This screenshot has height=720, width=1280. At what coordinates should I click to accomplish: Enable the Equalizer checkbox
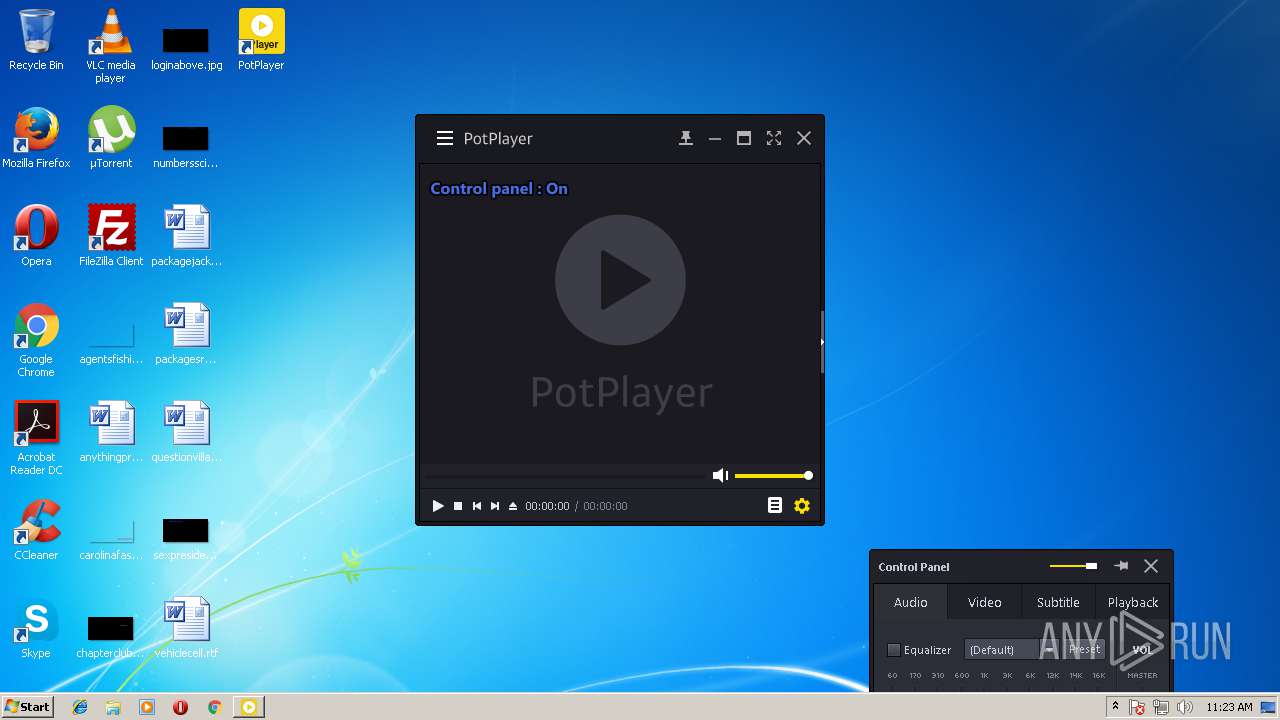point(894,650)
